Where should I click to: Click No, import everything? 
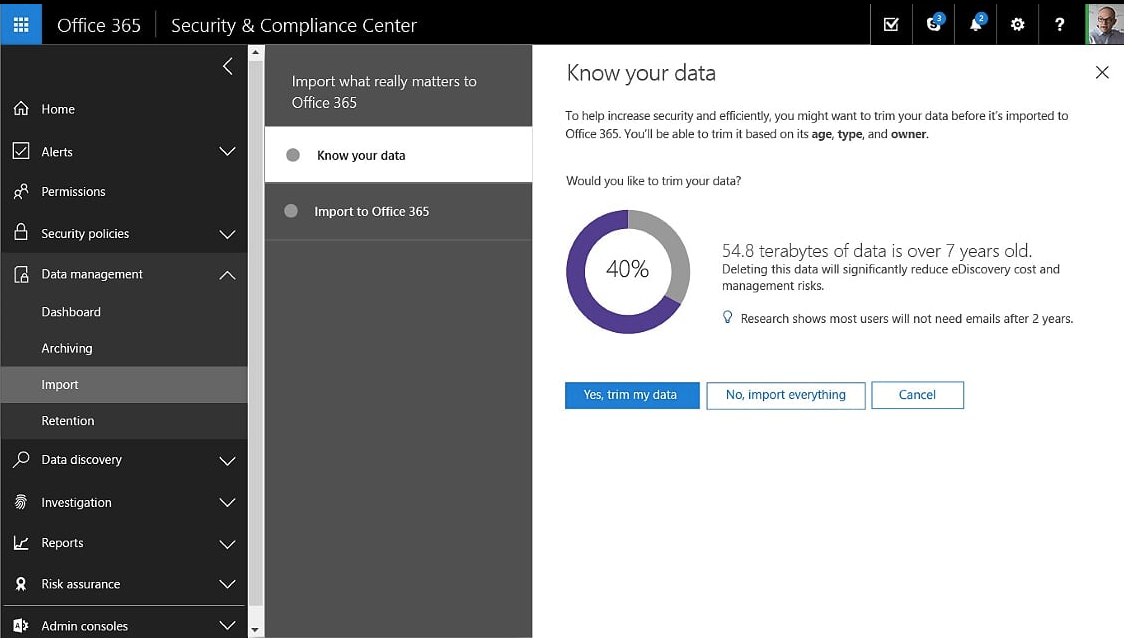785,395
